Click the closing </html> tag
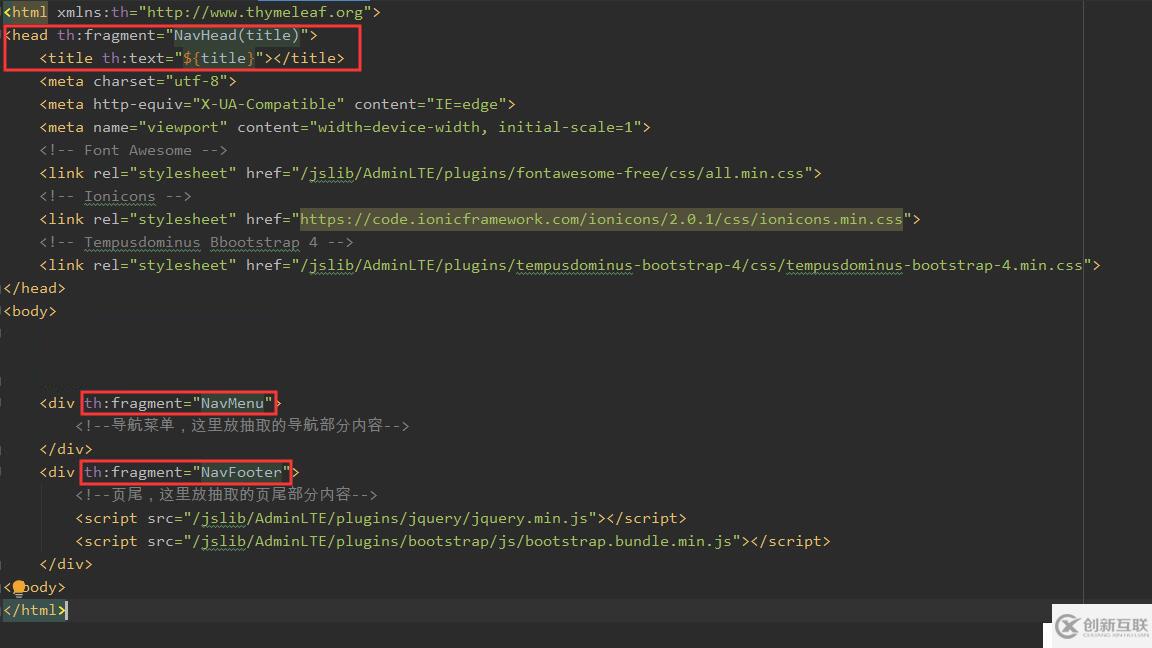The image size is (1152, 648). [x=35, y=610]
